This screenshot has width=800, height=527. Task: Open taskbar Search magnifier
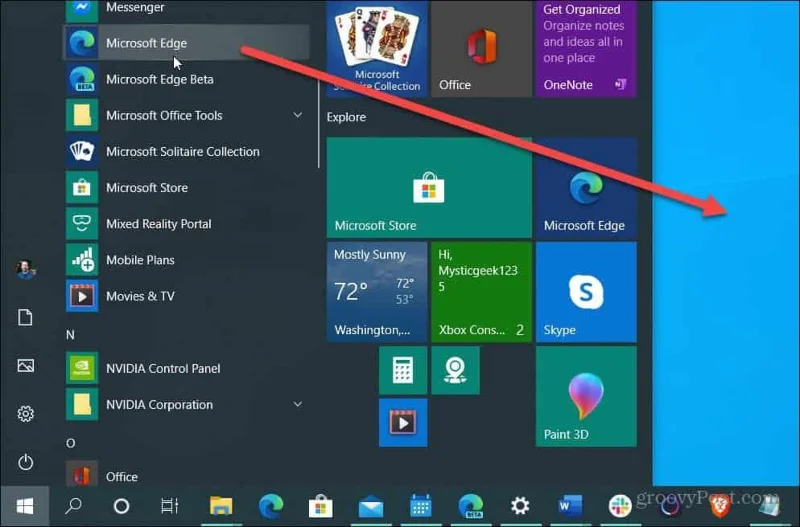(x=73, y=506)
